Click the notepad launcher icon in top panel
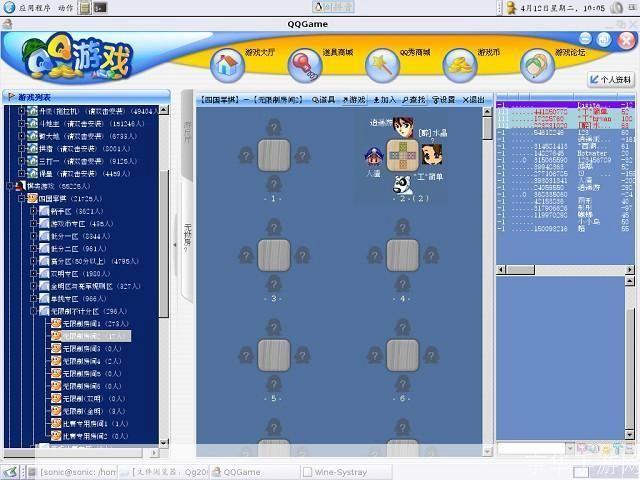 pyautogui.click(x=85, y=7)
